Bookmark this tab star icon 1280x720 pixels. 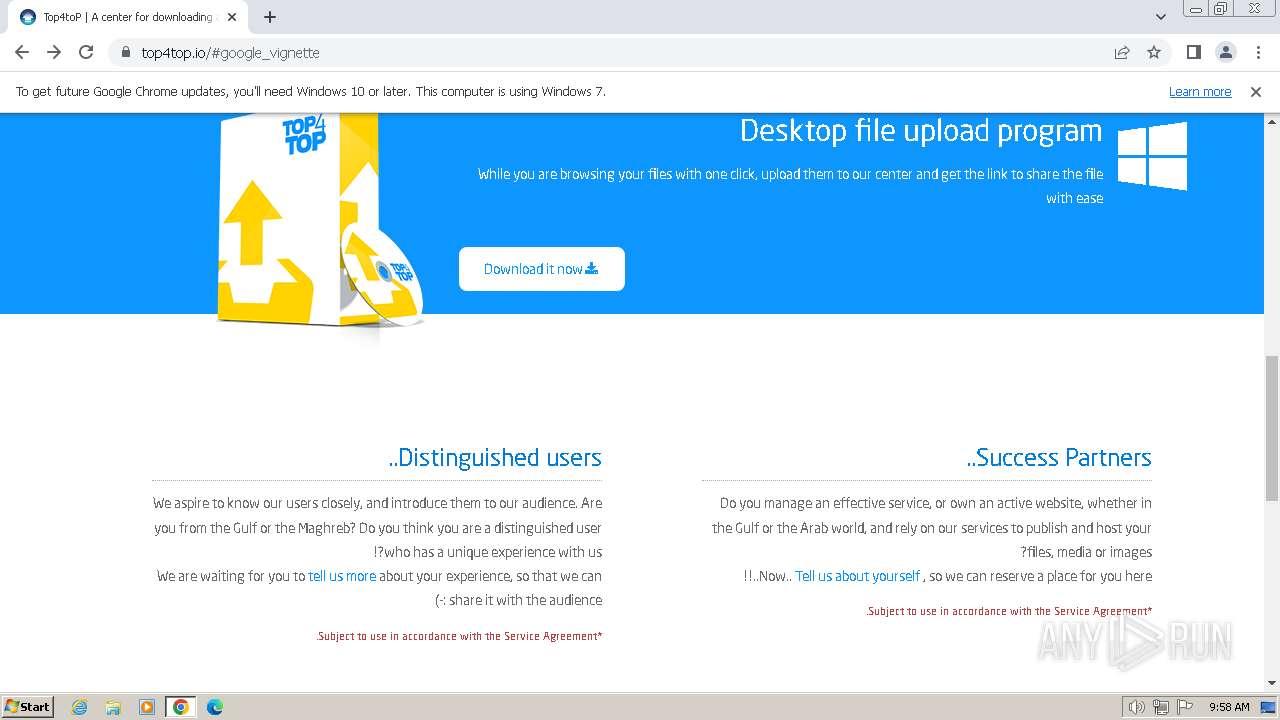click(x=1154, y=52)
